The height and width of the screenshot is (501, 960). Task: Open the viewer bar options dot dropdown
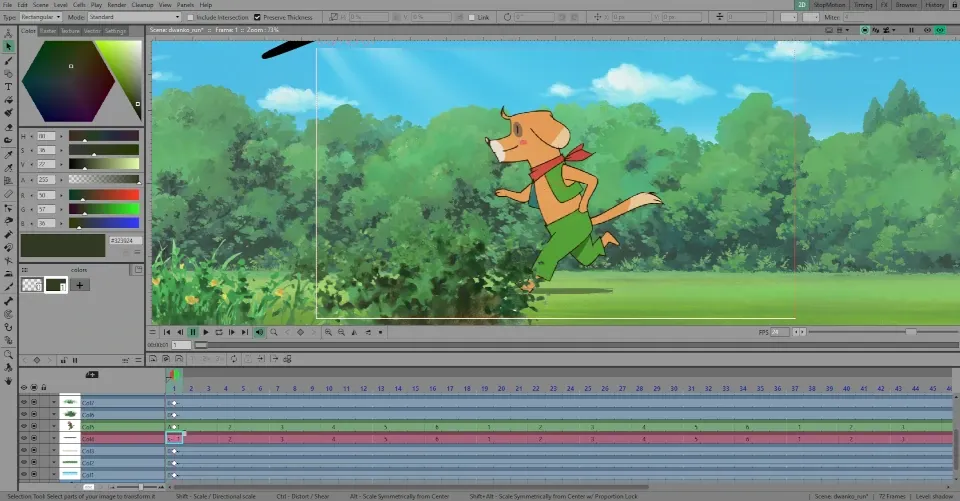[380, 332]
